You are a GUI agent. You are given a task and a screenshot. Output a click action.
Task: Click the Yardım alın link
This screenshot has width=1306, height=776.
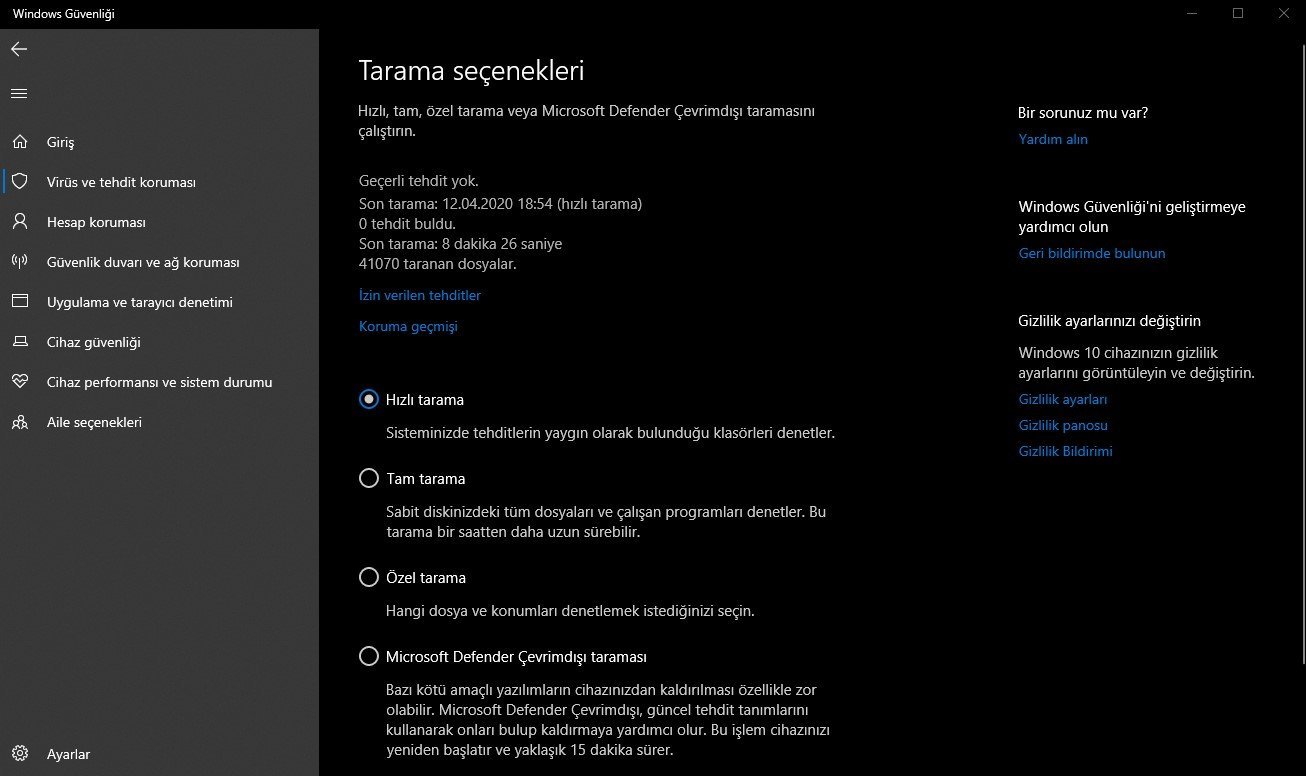[x=1053, y=139]
